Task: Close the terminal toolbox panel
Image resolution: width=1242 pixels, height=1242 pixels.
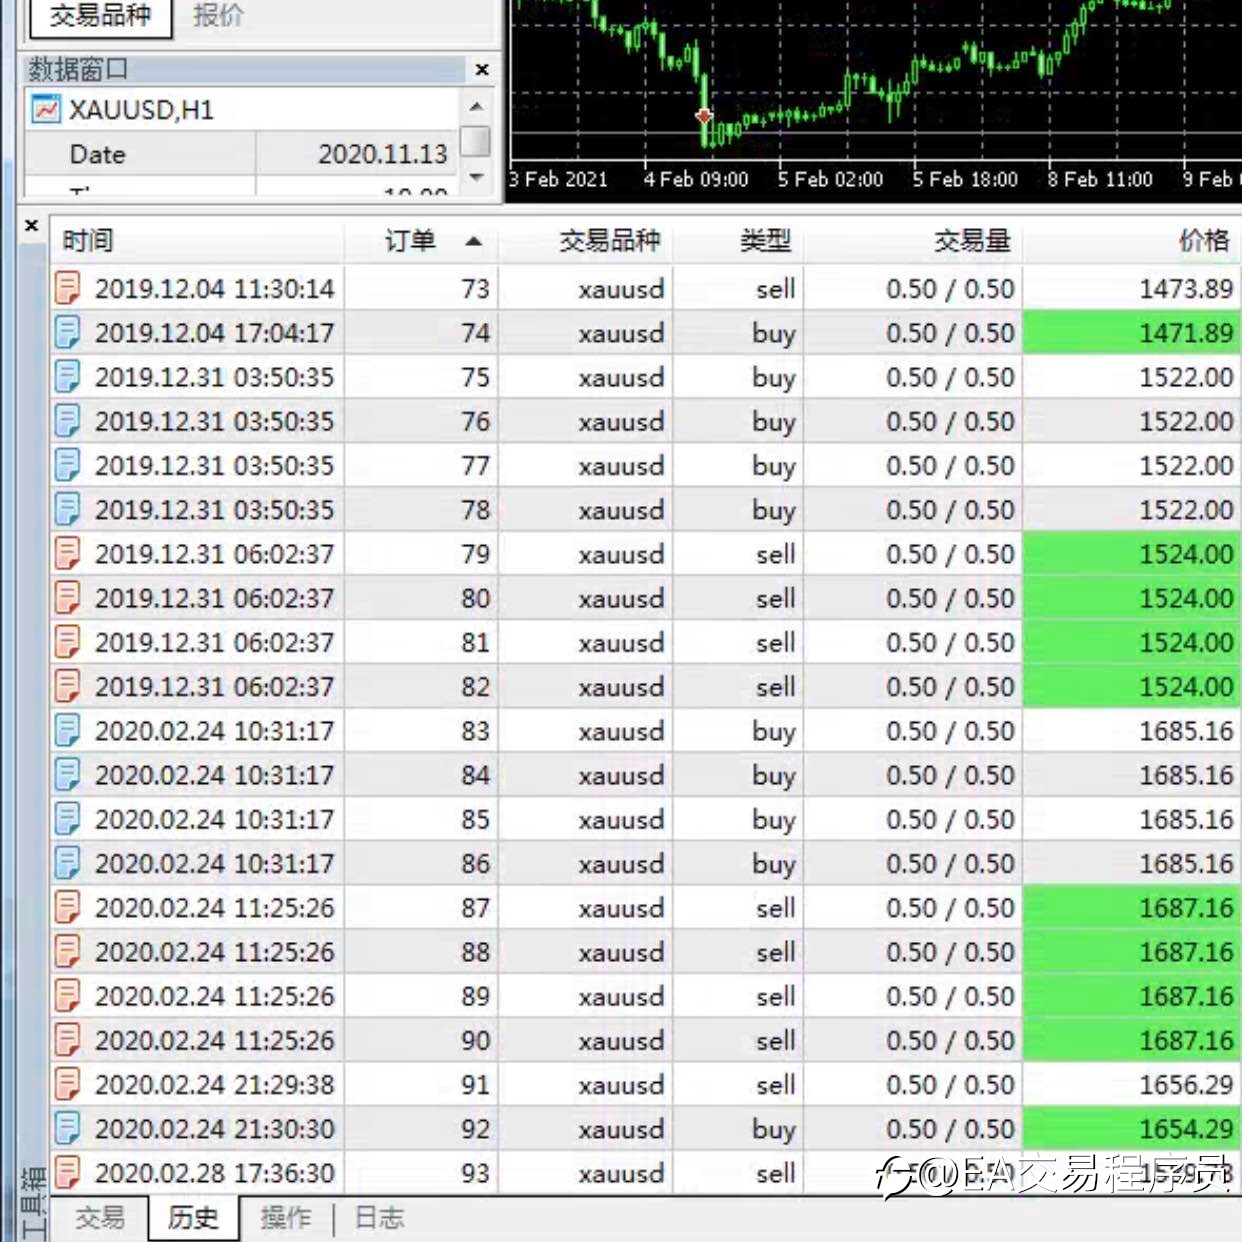Action: pyautogui.click(x=31, y=225)
